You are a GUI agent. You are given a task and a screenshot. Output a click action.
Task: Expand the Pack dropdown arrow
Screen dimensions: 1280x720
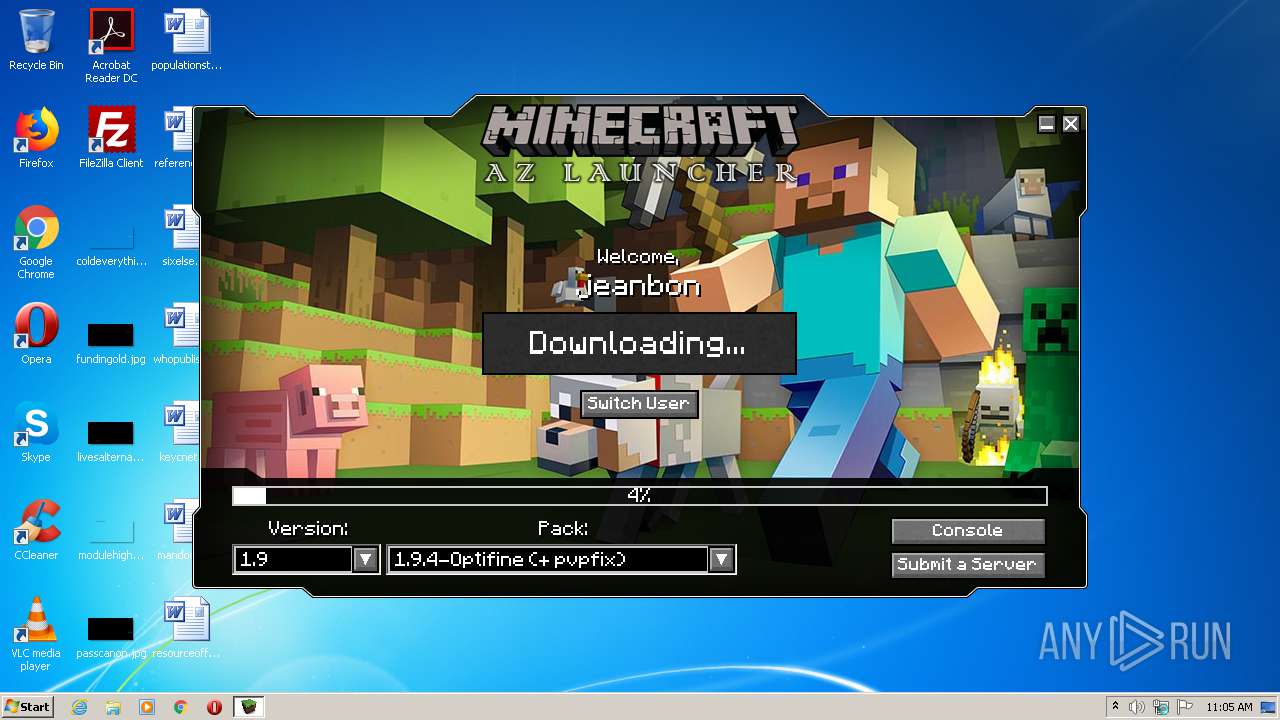coord(721,559)
